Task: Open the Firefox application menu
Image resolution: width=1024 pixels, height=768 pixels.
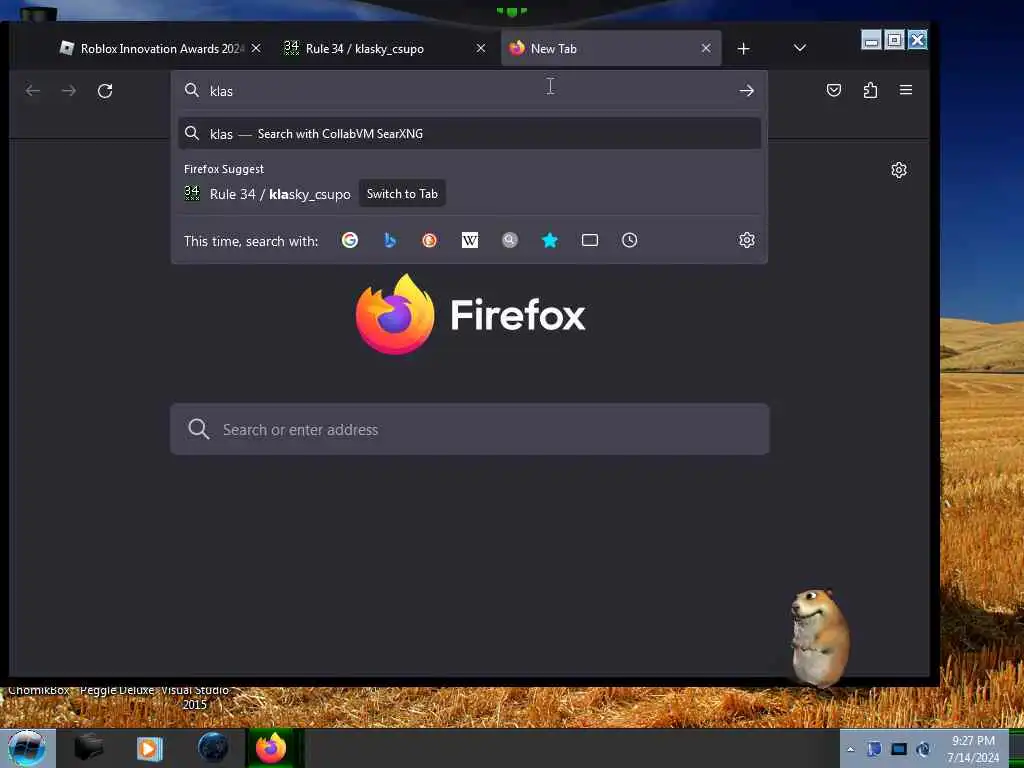Action: tap(906, 90)
